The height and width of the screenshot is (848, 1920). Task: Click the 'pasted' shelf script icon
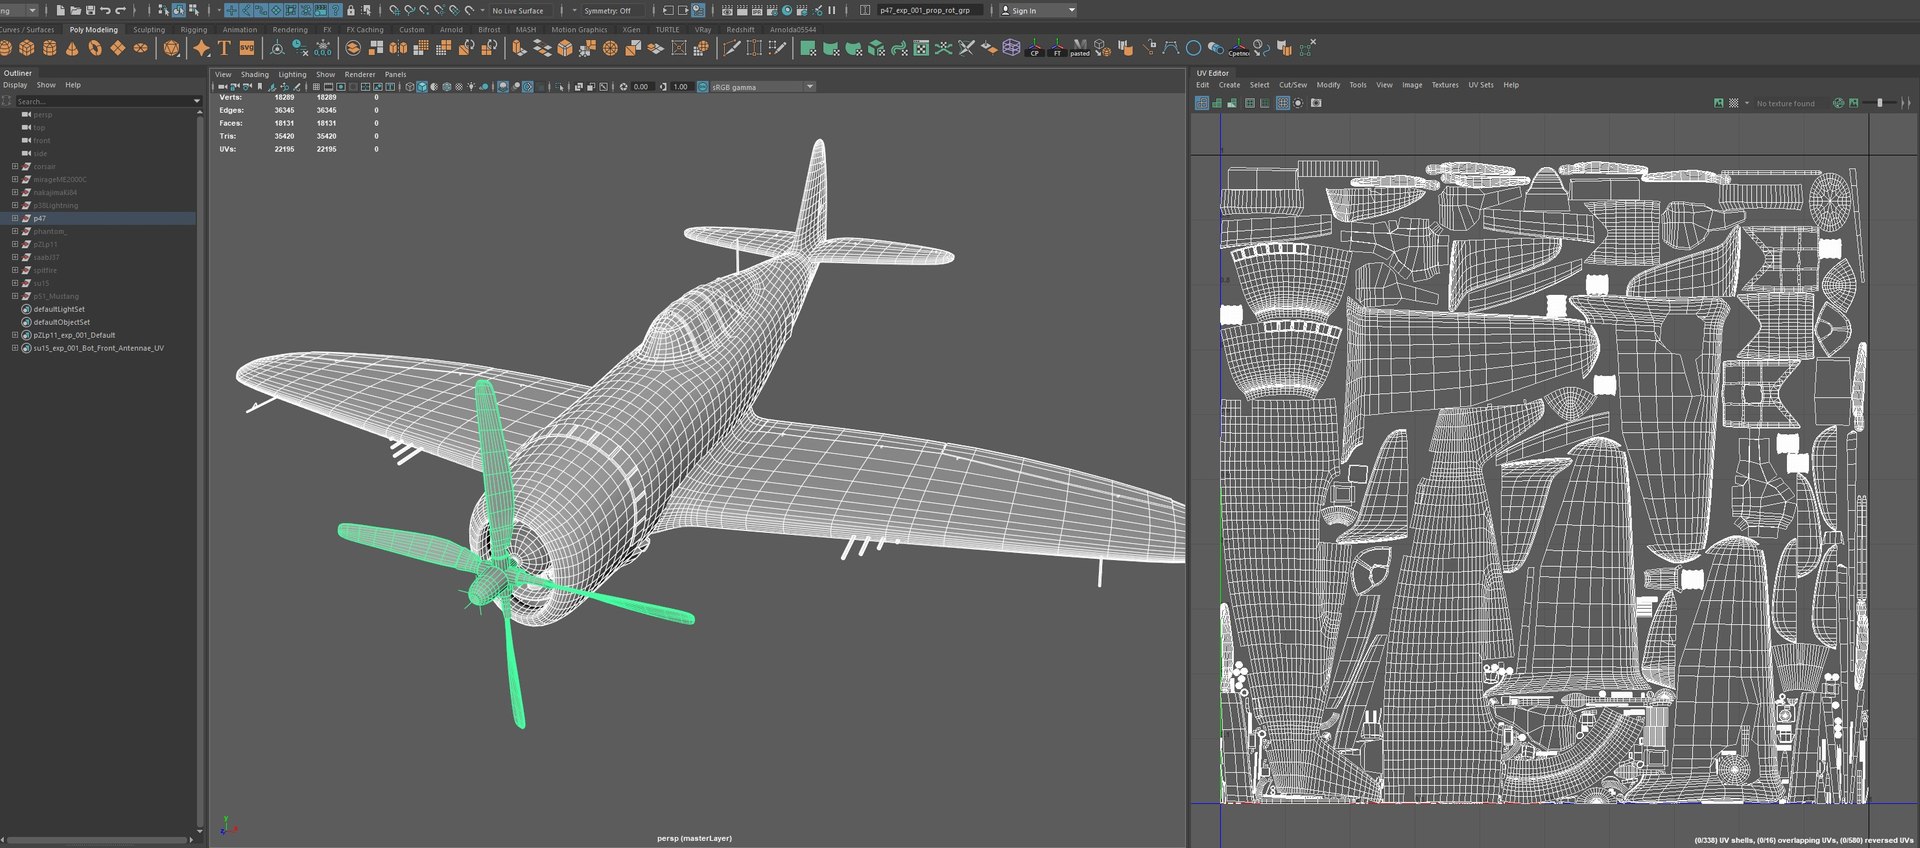pos(1080,48)
